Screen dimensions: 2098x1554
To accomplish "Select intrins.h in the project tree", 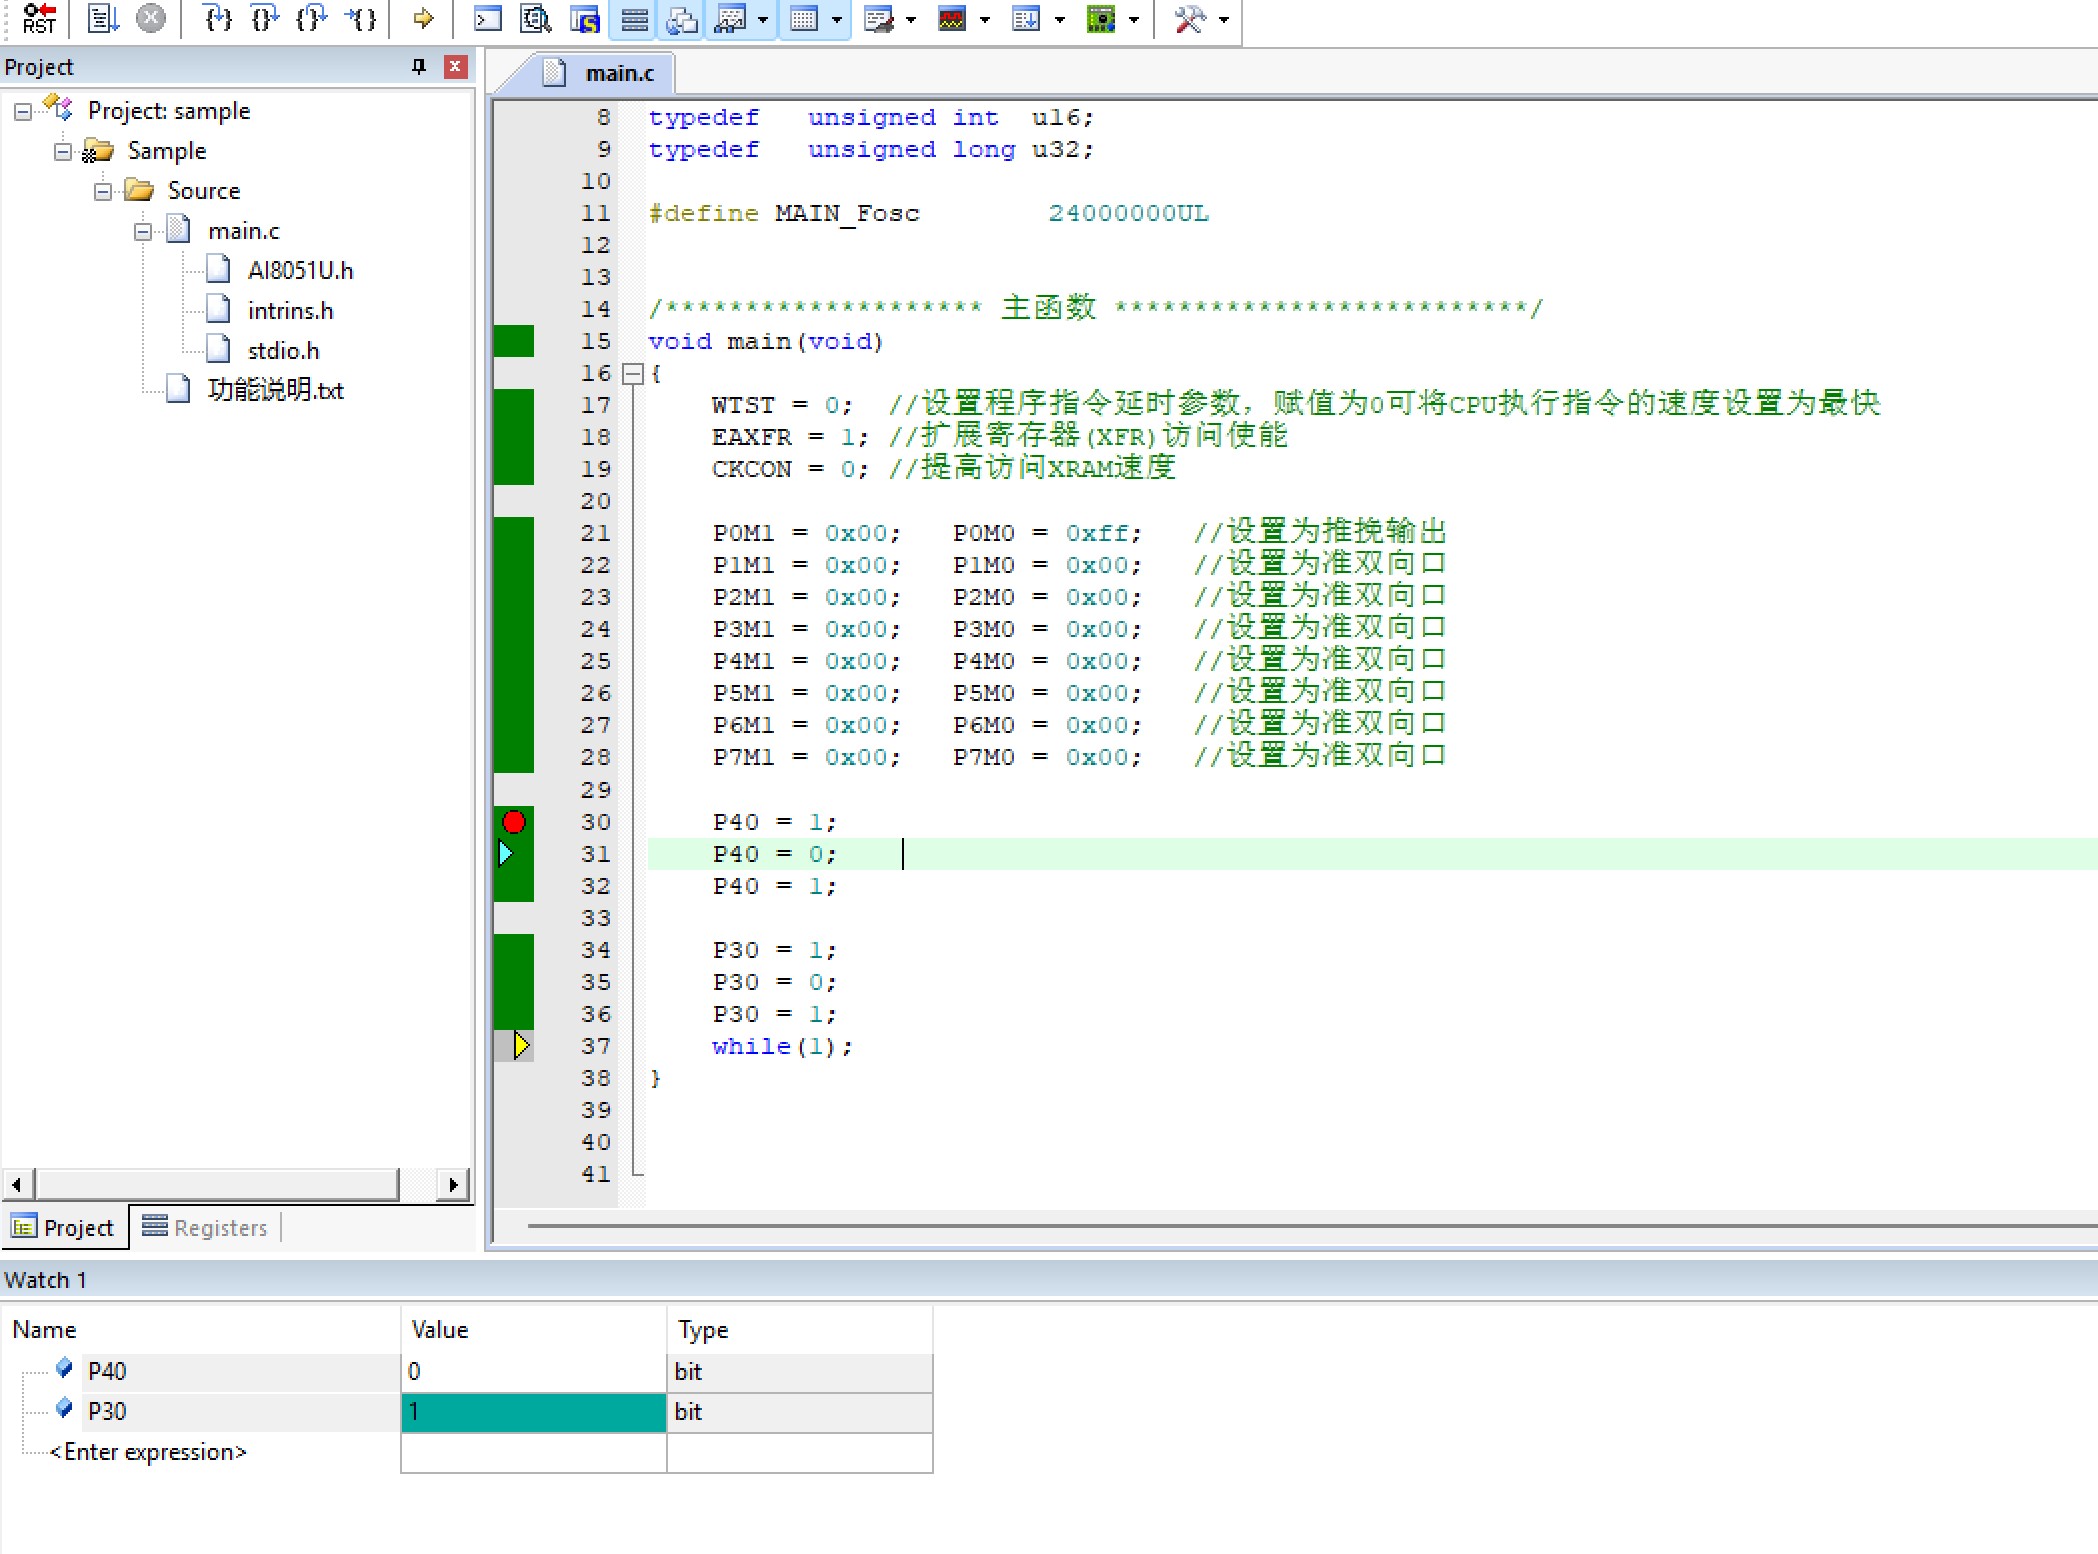I will [x=290, y=310].
